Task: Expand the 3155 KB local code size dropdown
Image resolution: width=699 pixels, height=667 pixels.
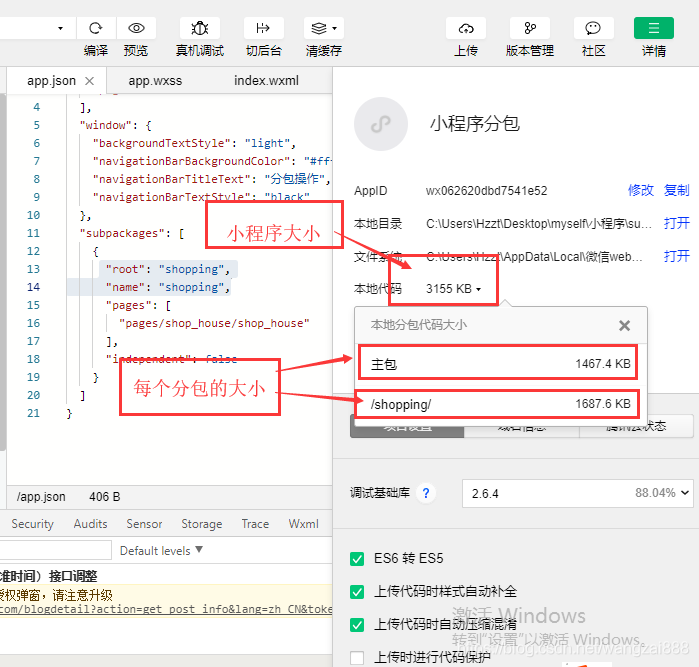Action: tap(453, 289)
